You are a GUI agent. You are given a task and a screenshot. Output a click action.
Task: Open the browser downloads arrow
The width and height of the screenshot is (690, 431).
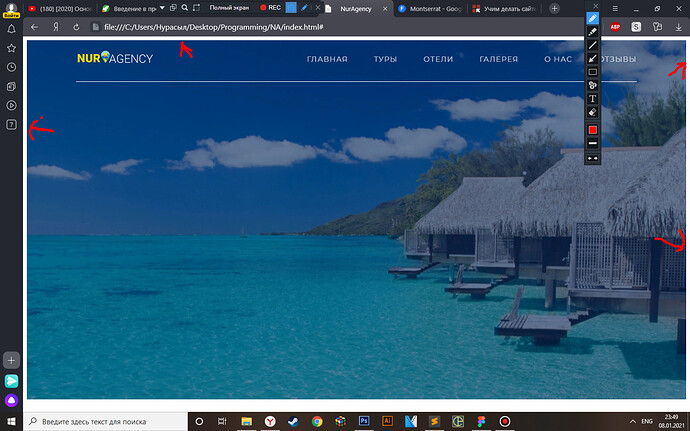679,27
